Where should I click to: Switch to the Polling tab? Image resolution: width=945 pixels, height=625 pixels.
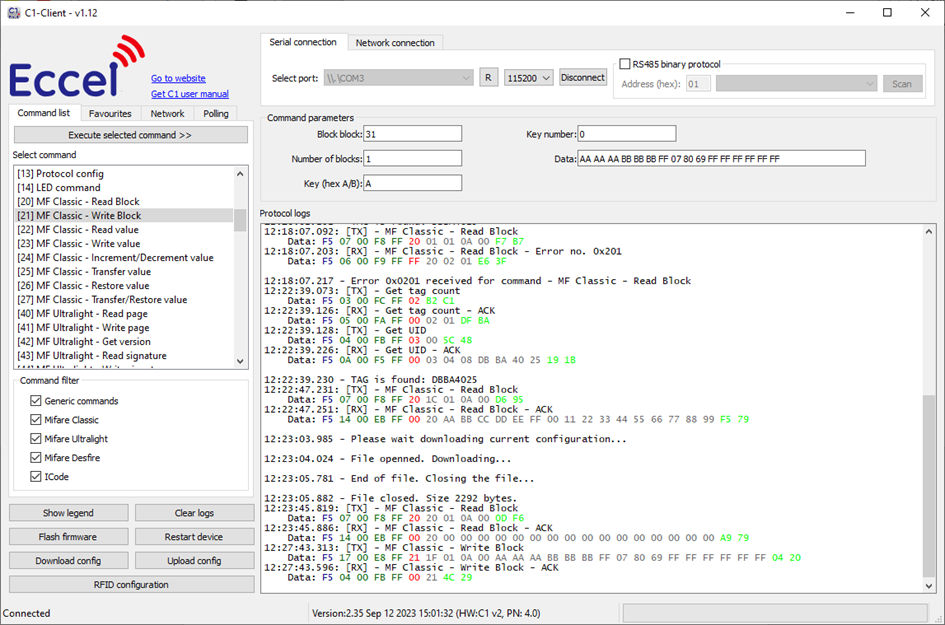coord(215,114)
